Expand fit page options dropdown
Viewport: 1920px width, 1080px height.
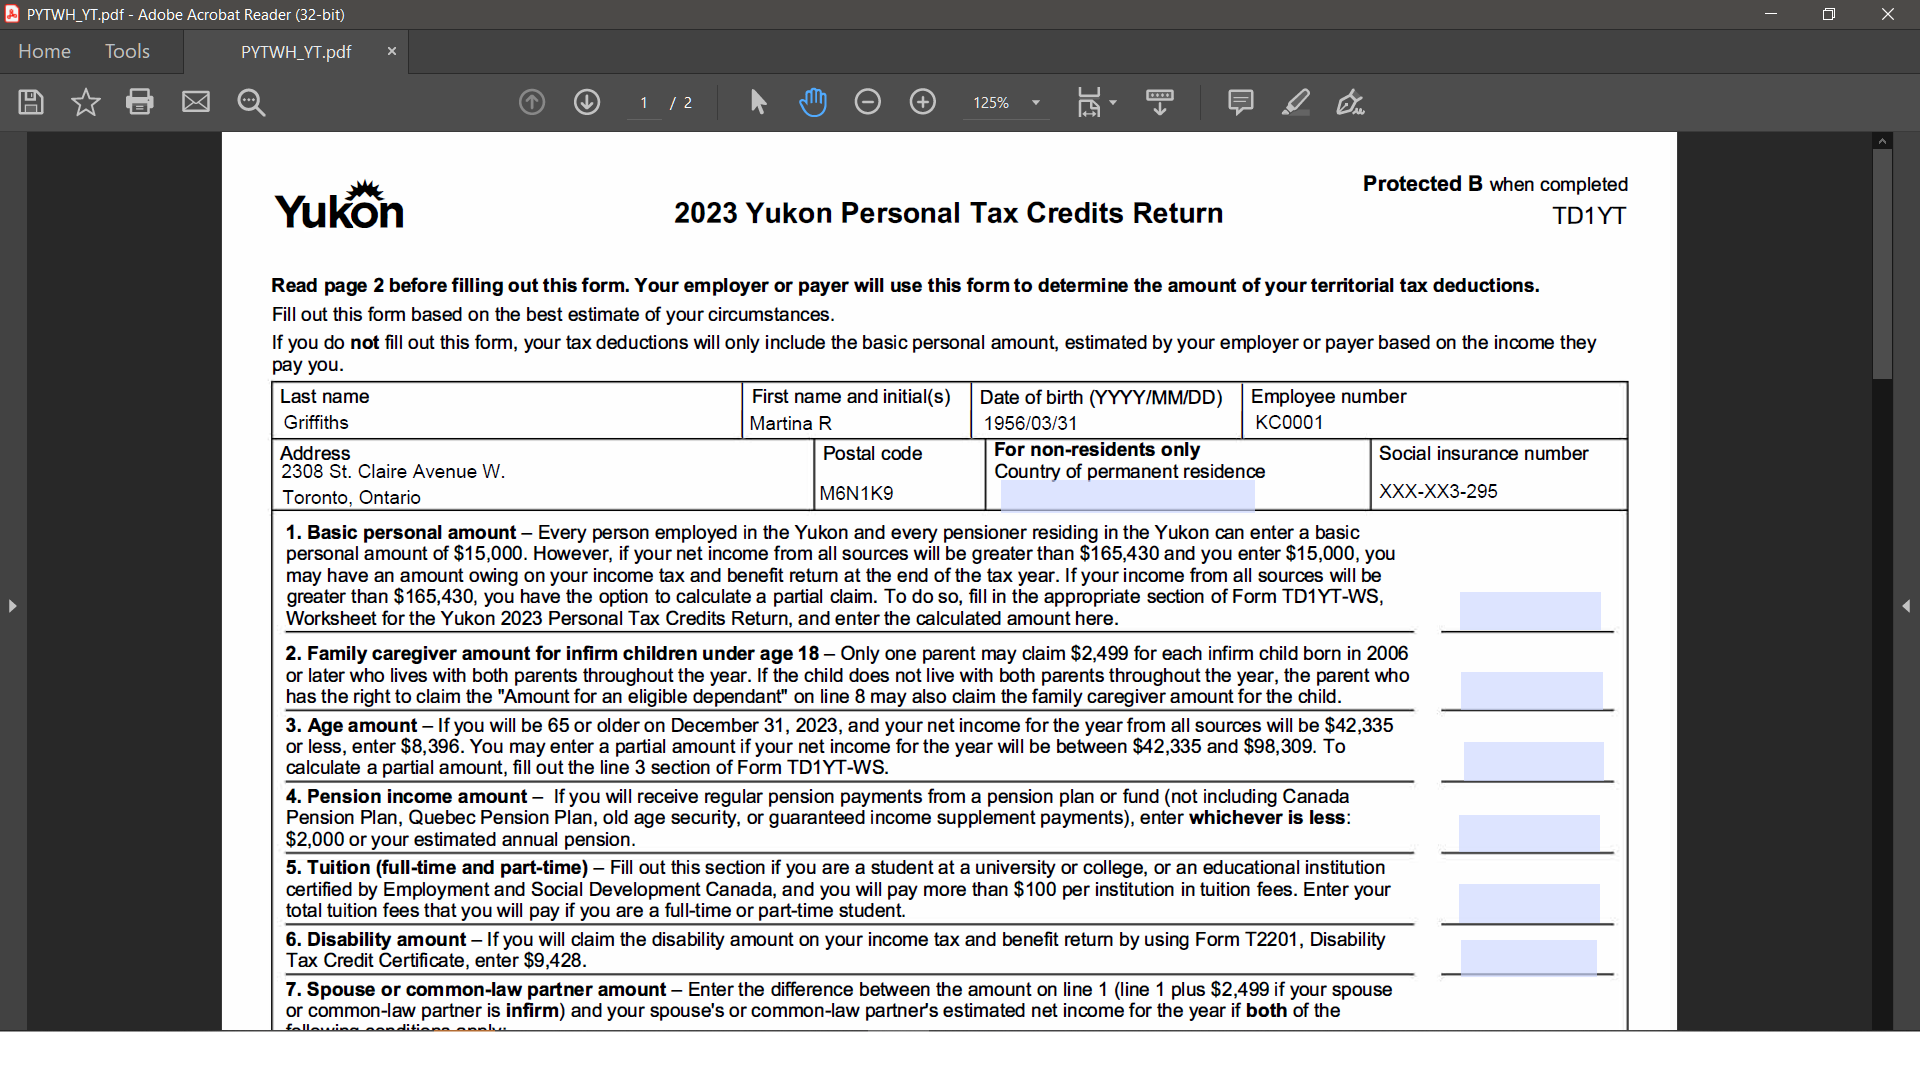pos(1113,102)
